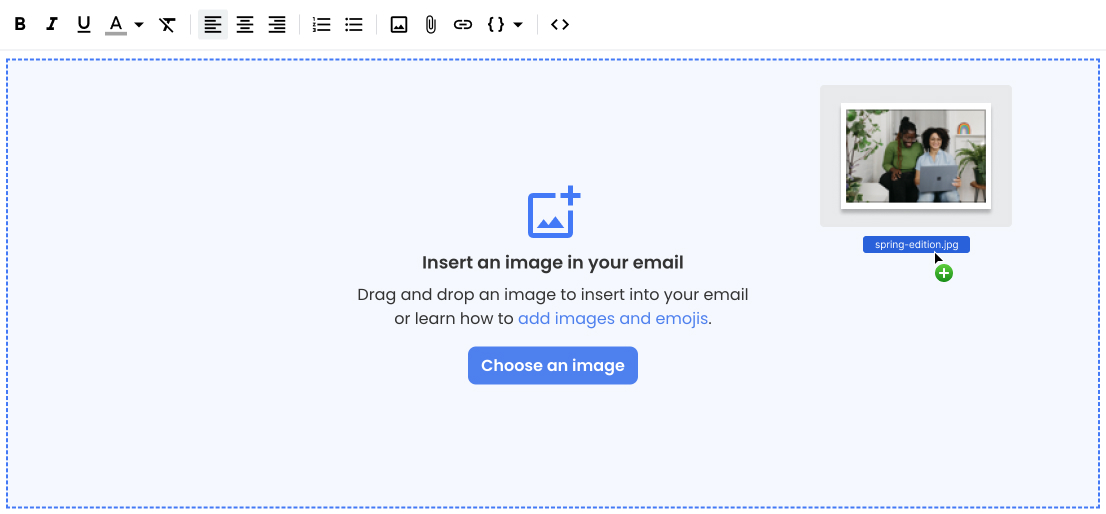
Task: Click the spring-edition.jpg file label
Action: pos(916,245)
